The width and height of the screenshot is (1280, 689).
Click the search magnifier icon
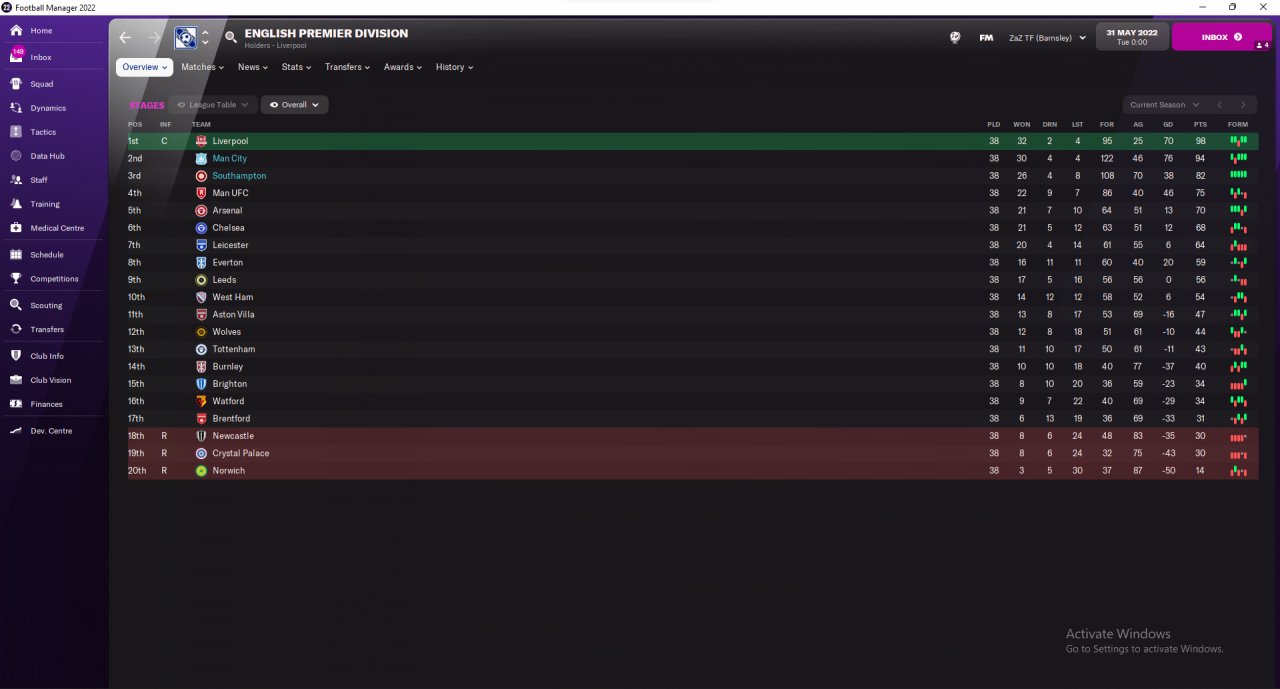(231, 37)
